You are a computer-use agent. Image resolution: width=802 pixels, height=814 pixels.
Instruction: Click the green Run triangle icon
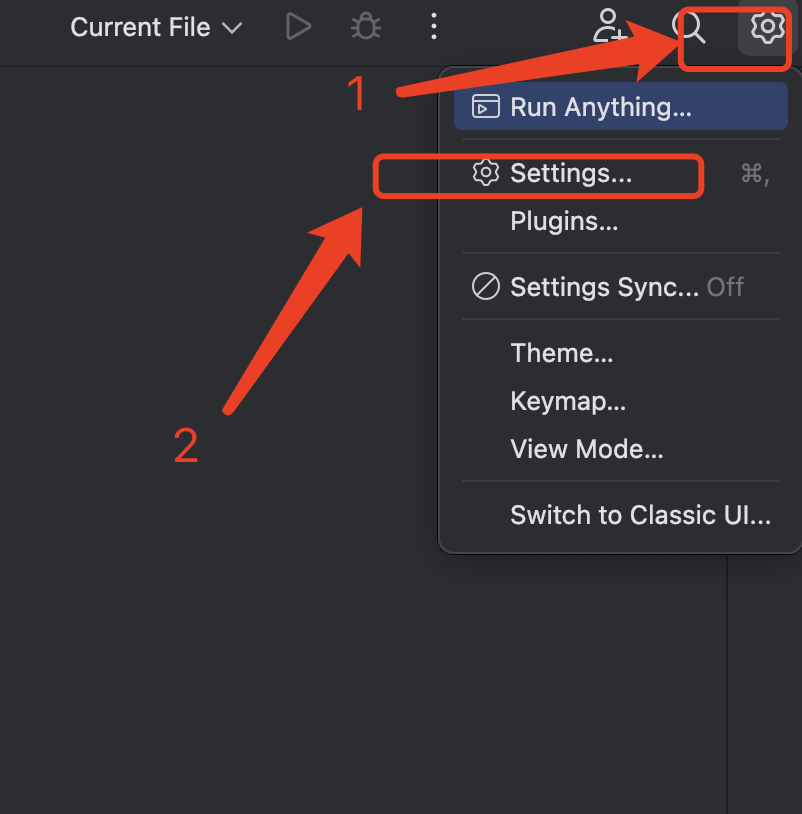(x=298, y=27)
